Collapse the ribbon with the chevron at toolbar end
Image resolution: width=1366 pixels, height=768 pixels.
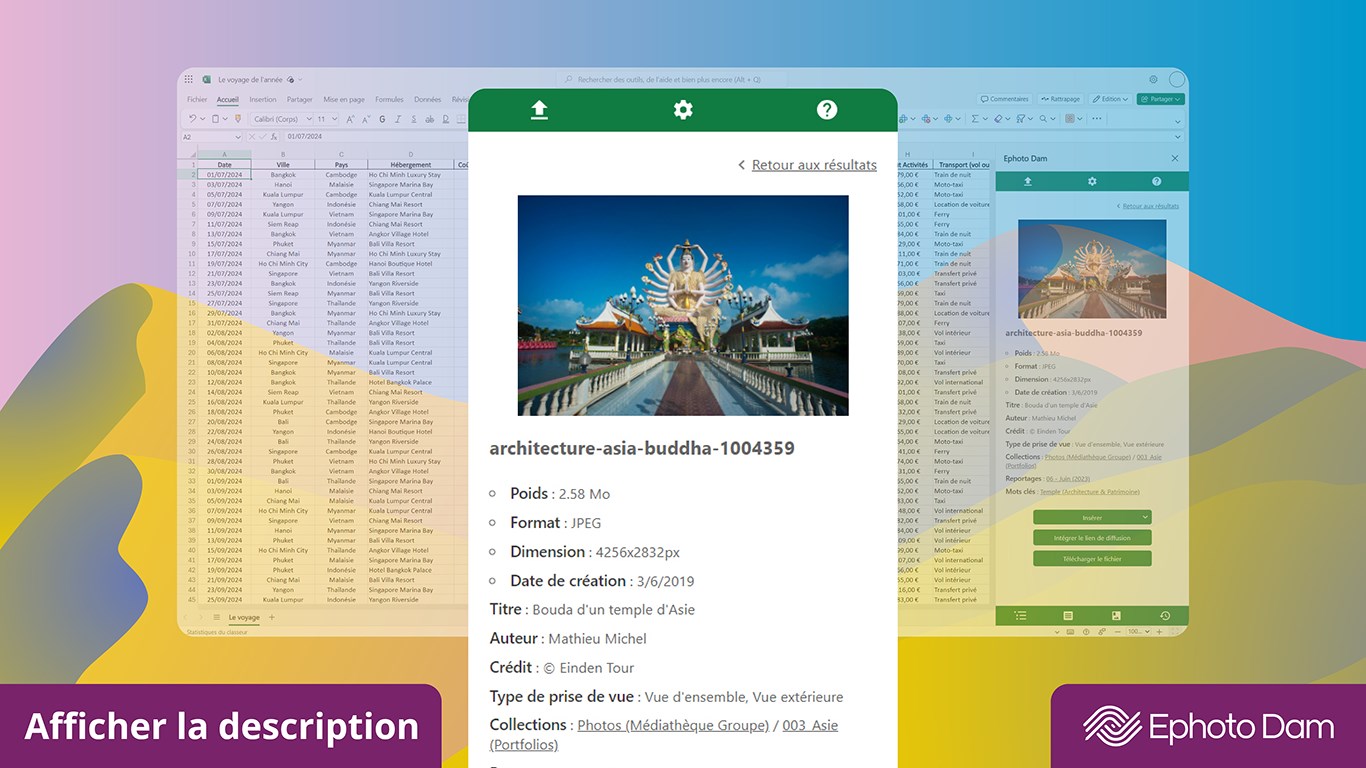[x=1177, y=121]
